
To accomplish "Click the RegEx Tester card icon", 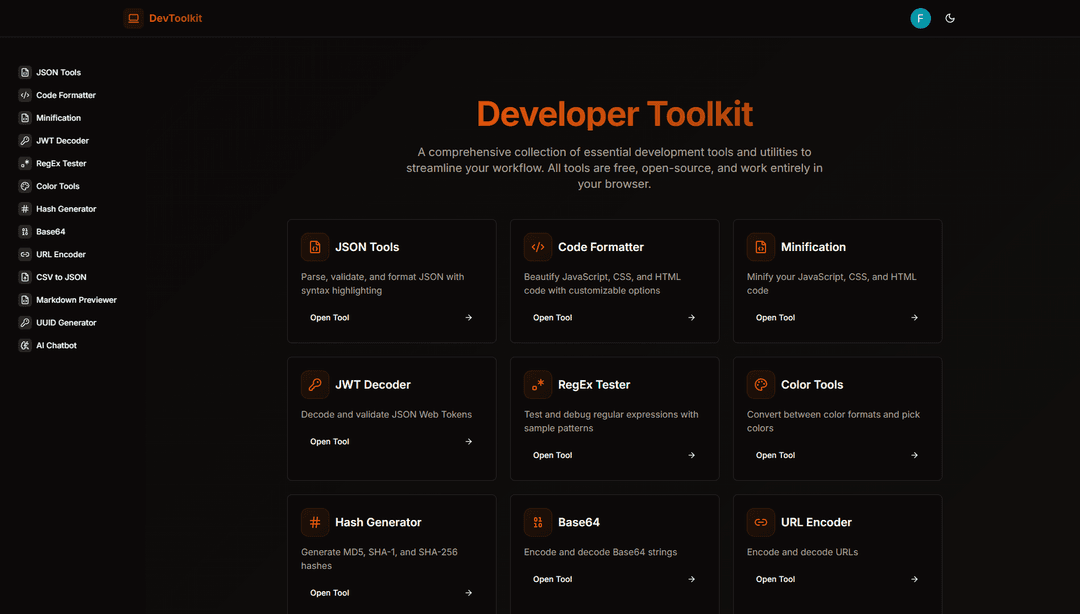I will (538, 385).
